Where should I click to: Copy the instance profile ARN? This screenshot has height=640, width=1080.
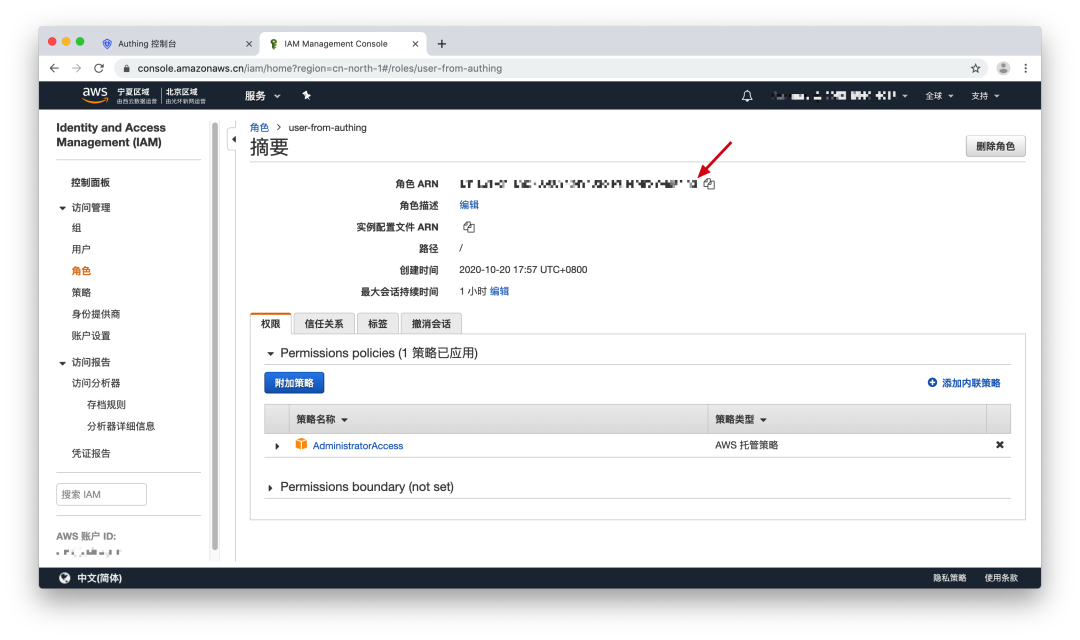click(469, 227)
